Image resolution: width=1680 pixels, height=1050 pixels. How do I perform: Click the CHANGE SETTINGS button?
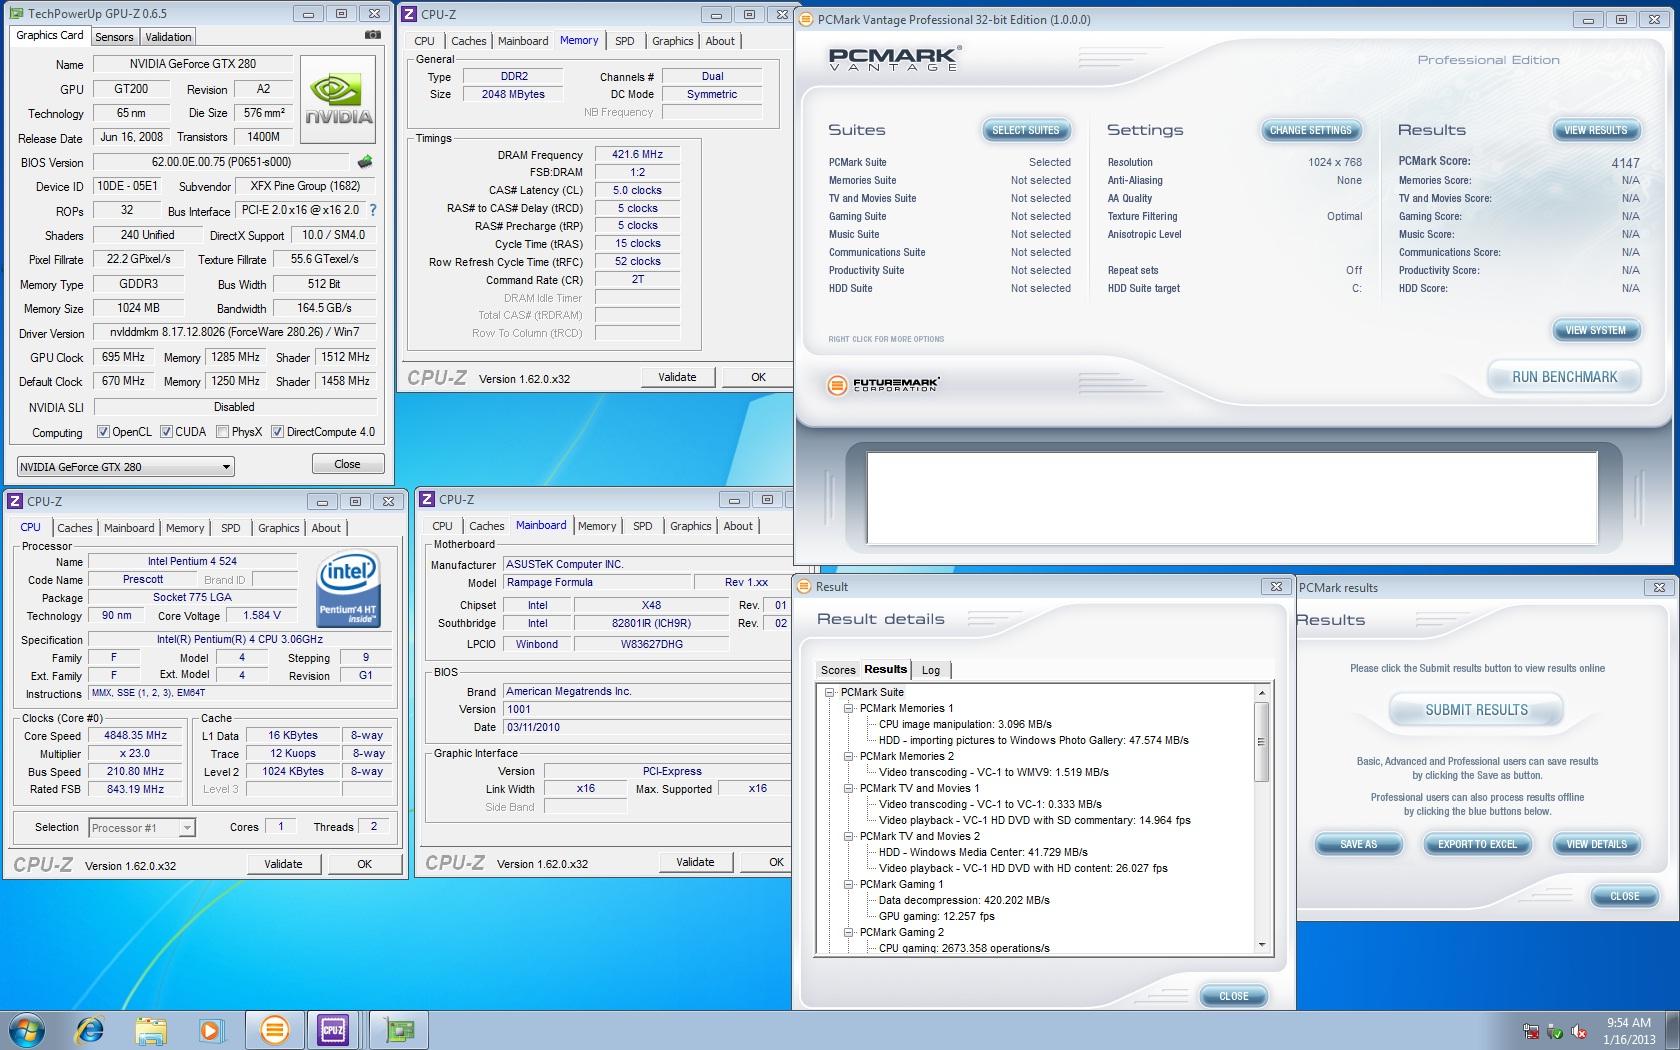[1310, 130]
